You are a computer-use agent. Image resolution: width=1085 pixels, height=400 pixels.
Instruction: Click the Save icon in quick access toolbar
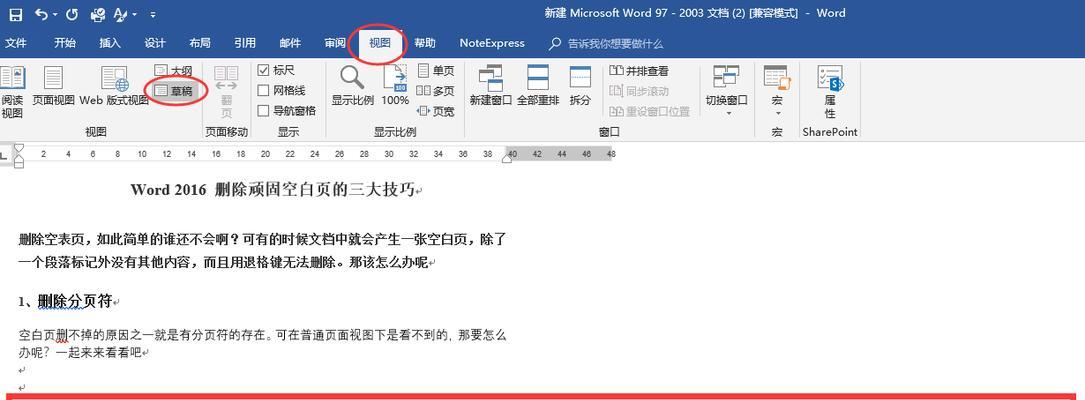pyautogui.click(x=15, y=14)
